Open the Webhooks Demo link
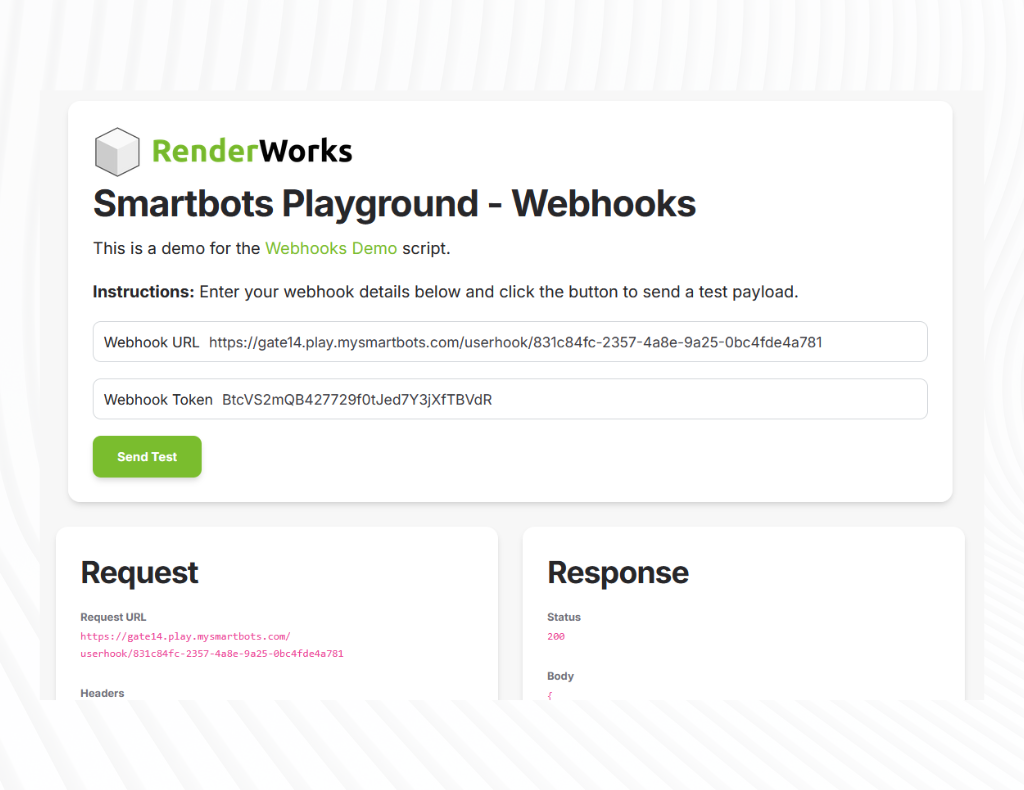This screenshot has width=1024, height=790. click(331, 248)
